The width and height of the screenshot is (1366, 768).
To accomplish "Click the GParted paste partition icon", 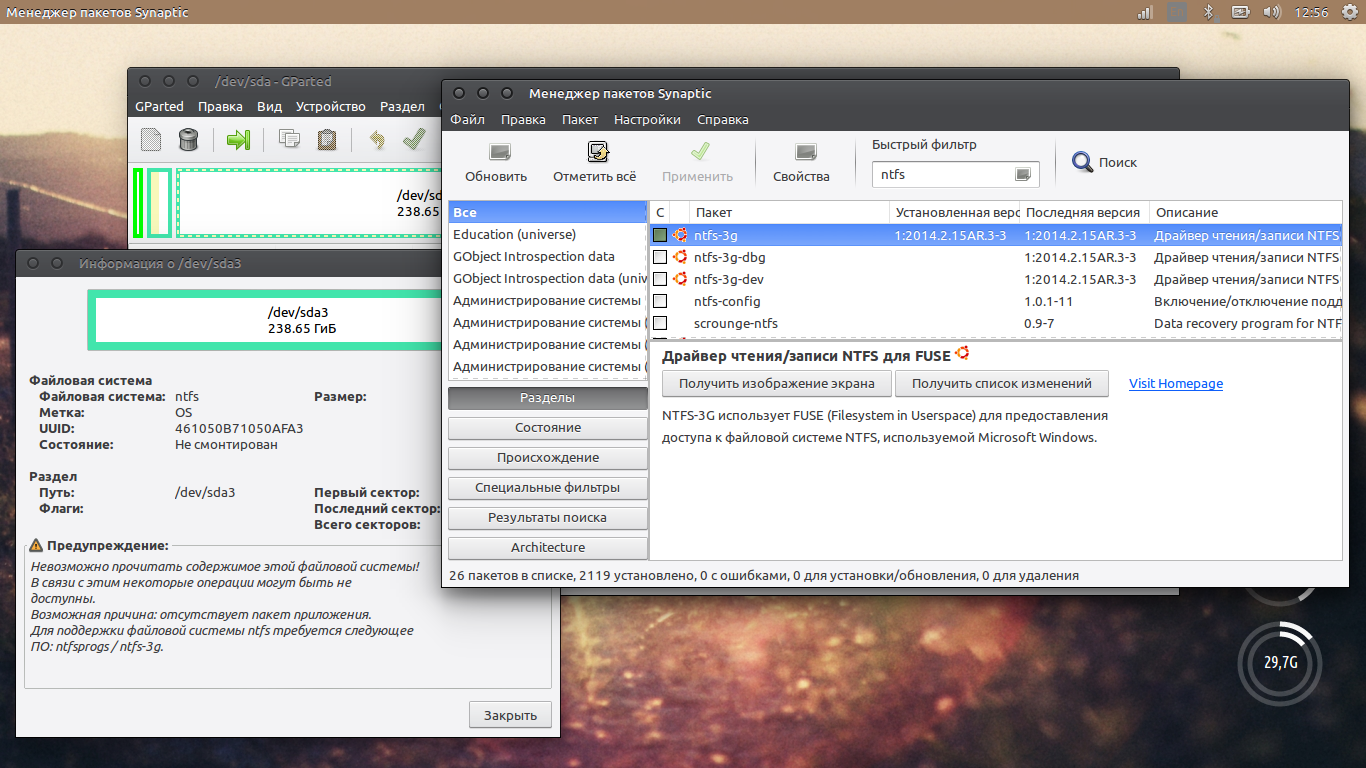I will (x=326, y=139).
